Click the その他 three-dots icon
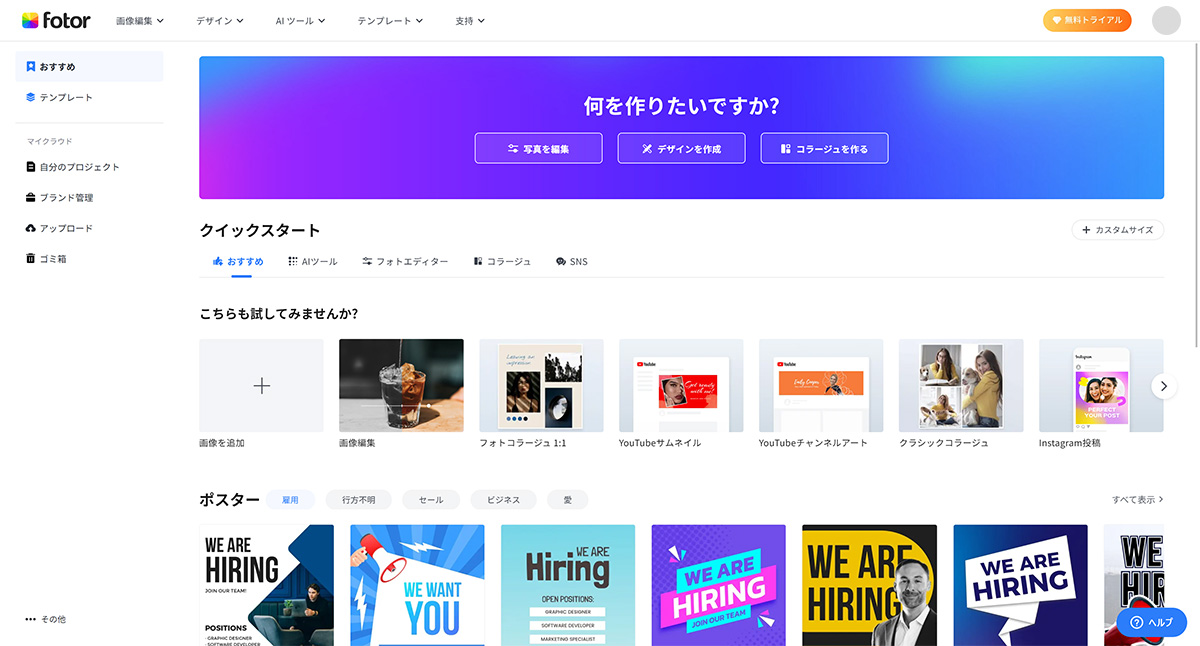The width and height of the screenshot is (1200, 646). point(31,620)
